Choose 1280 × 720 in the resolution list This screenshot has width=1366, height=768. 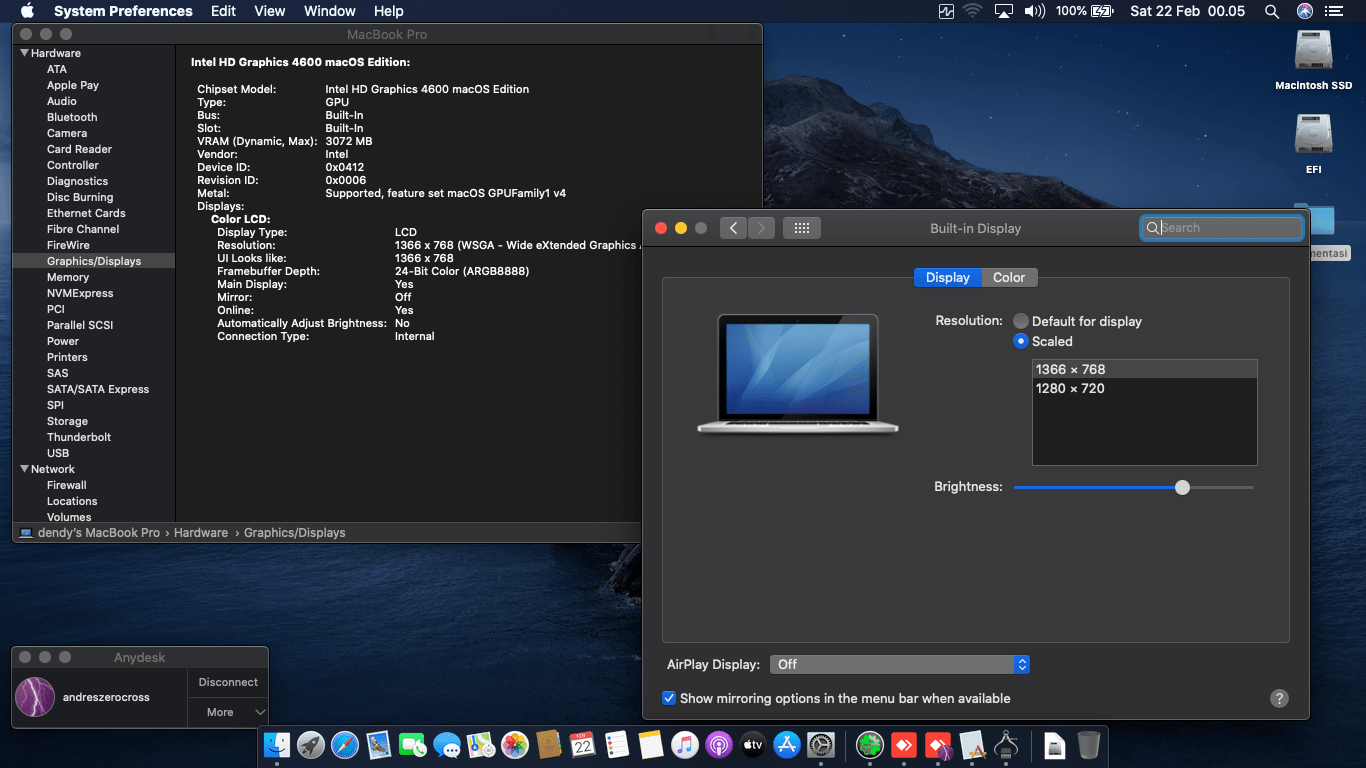[1144, 388]
